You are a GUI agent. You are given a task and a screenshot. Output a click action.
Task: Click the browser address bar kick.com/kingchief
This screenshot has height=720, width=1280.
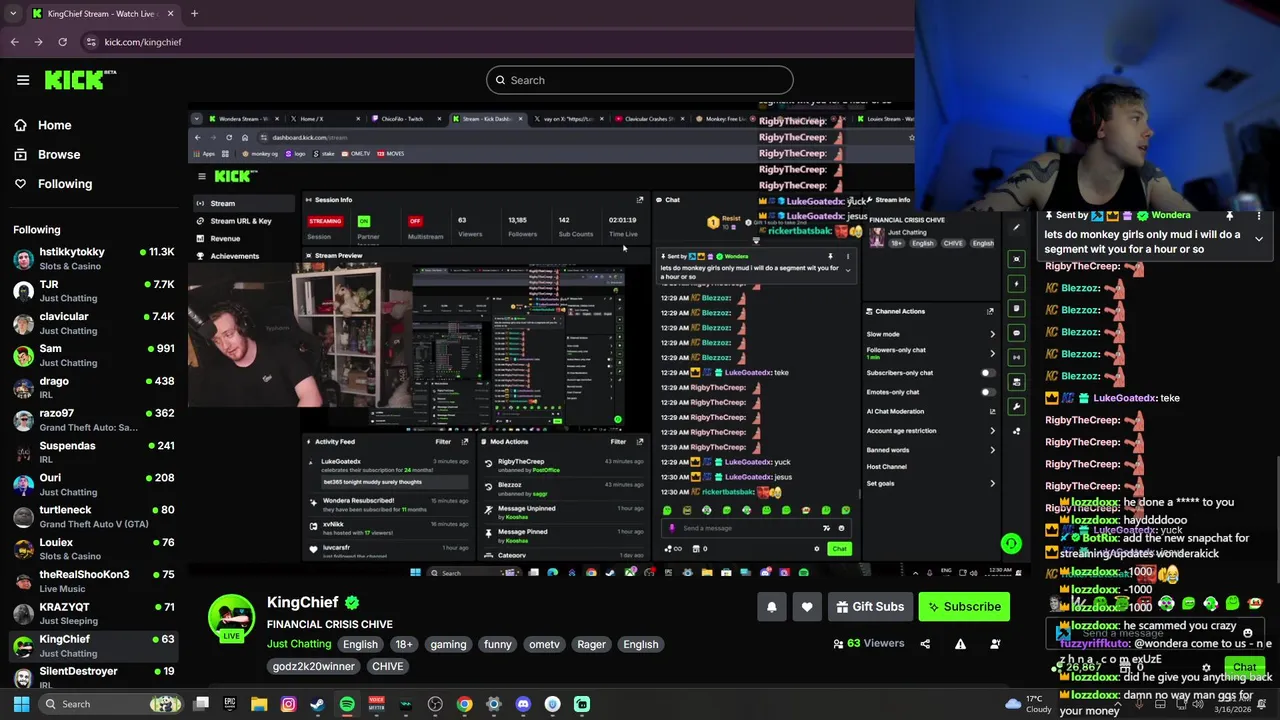coord(143,42)
